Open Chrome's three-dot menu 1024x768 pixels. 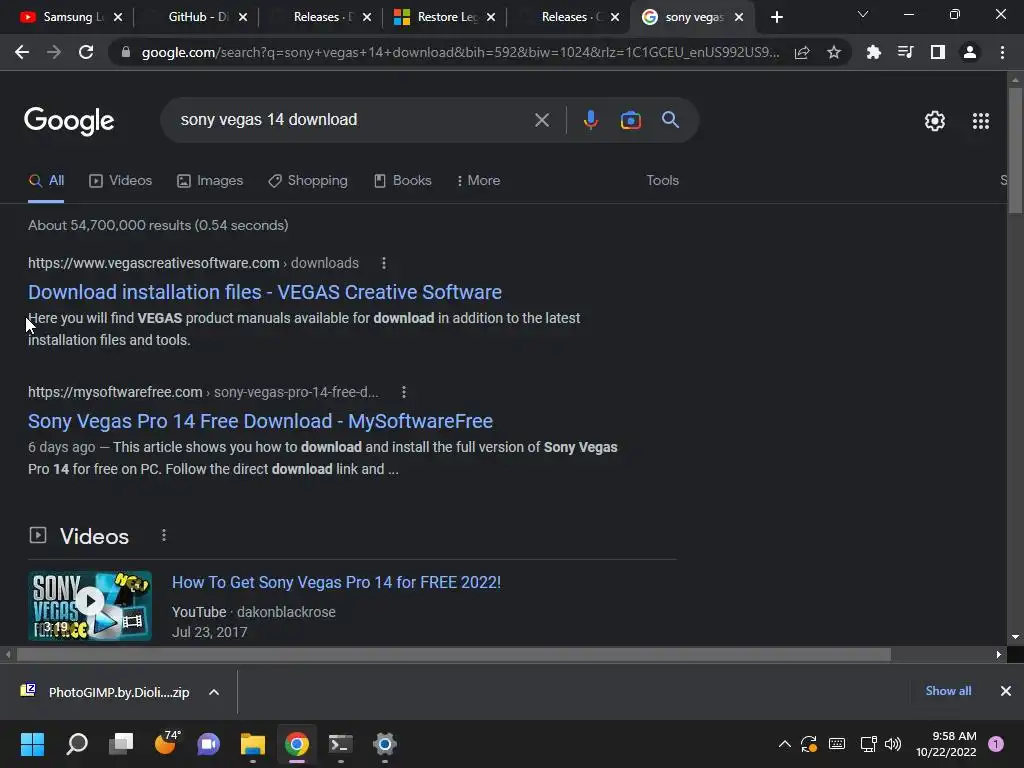(x=1002, y=52)
